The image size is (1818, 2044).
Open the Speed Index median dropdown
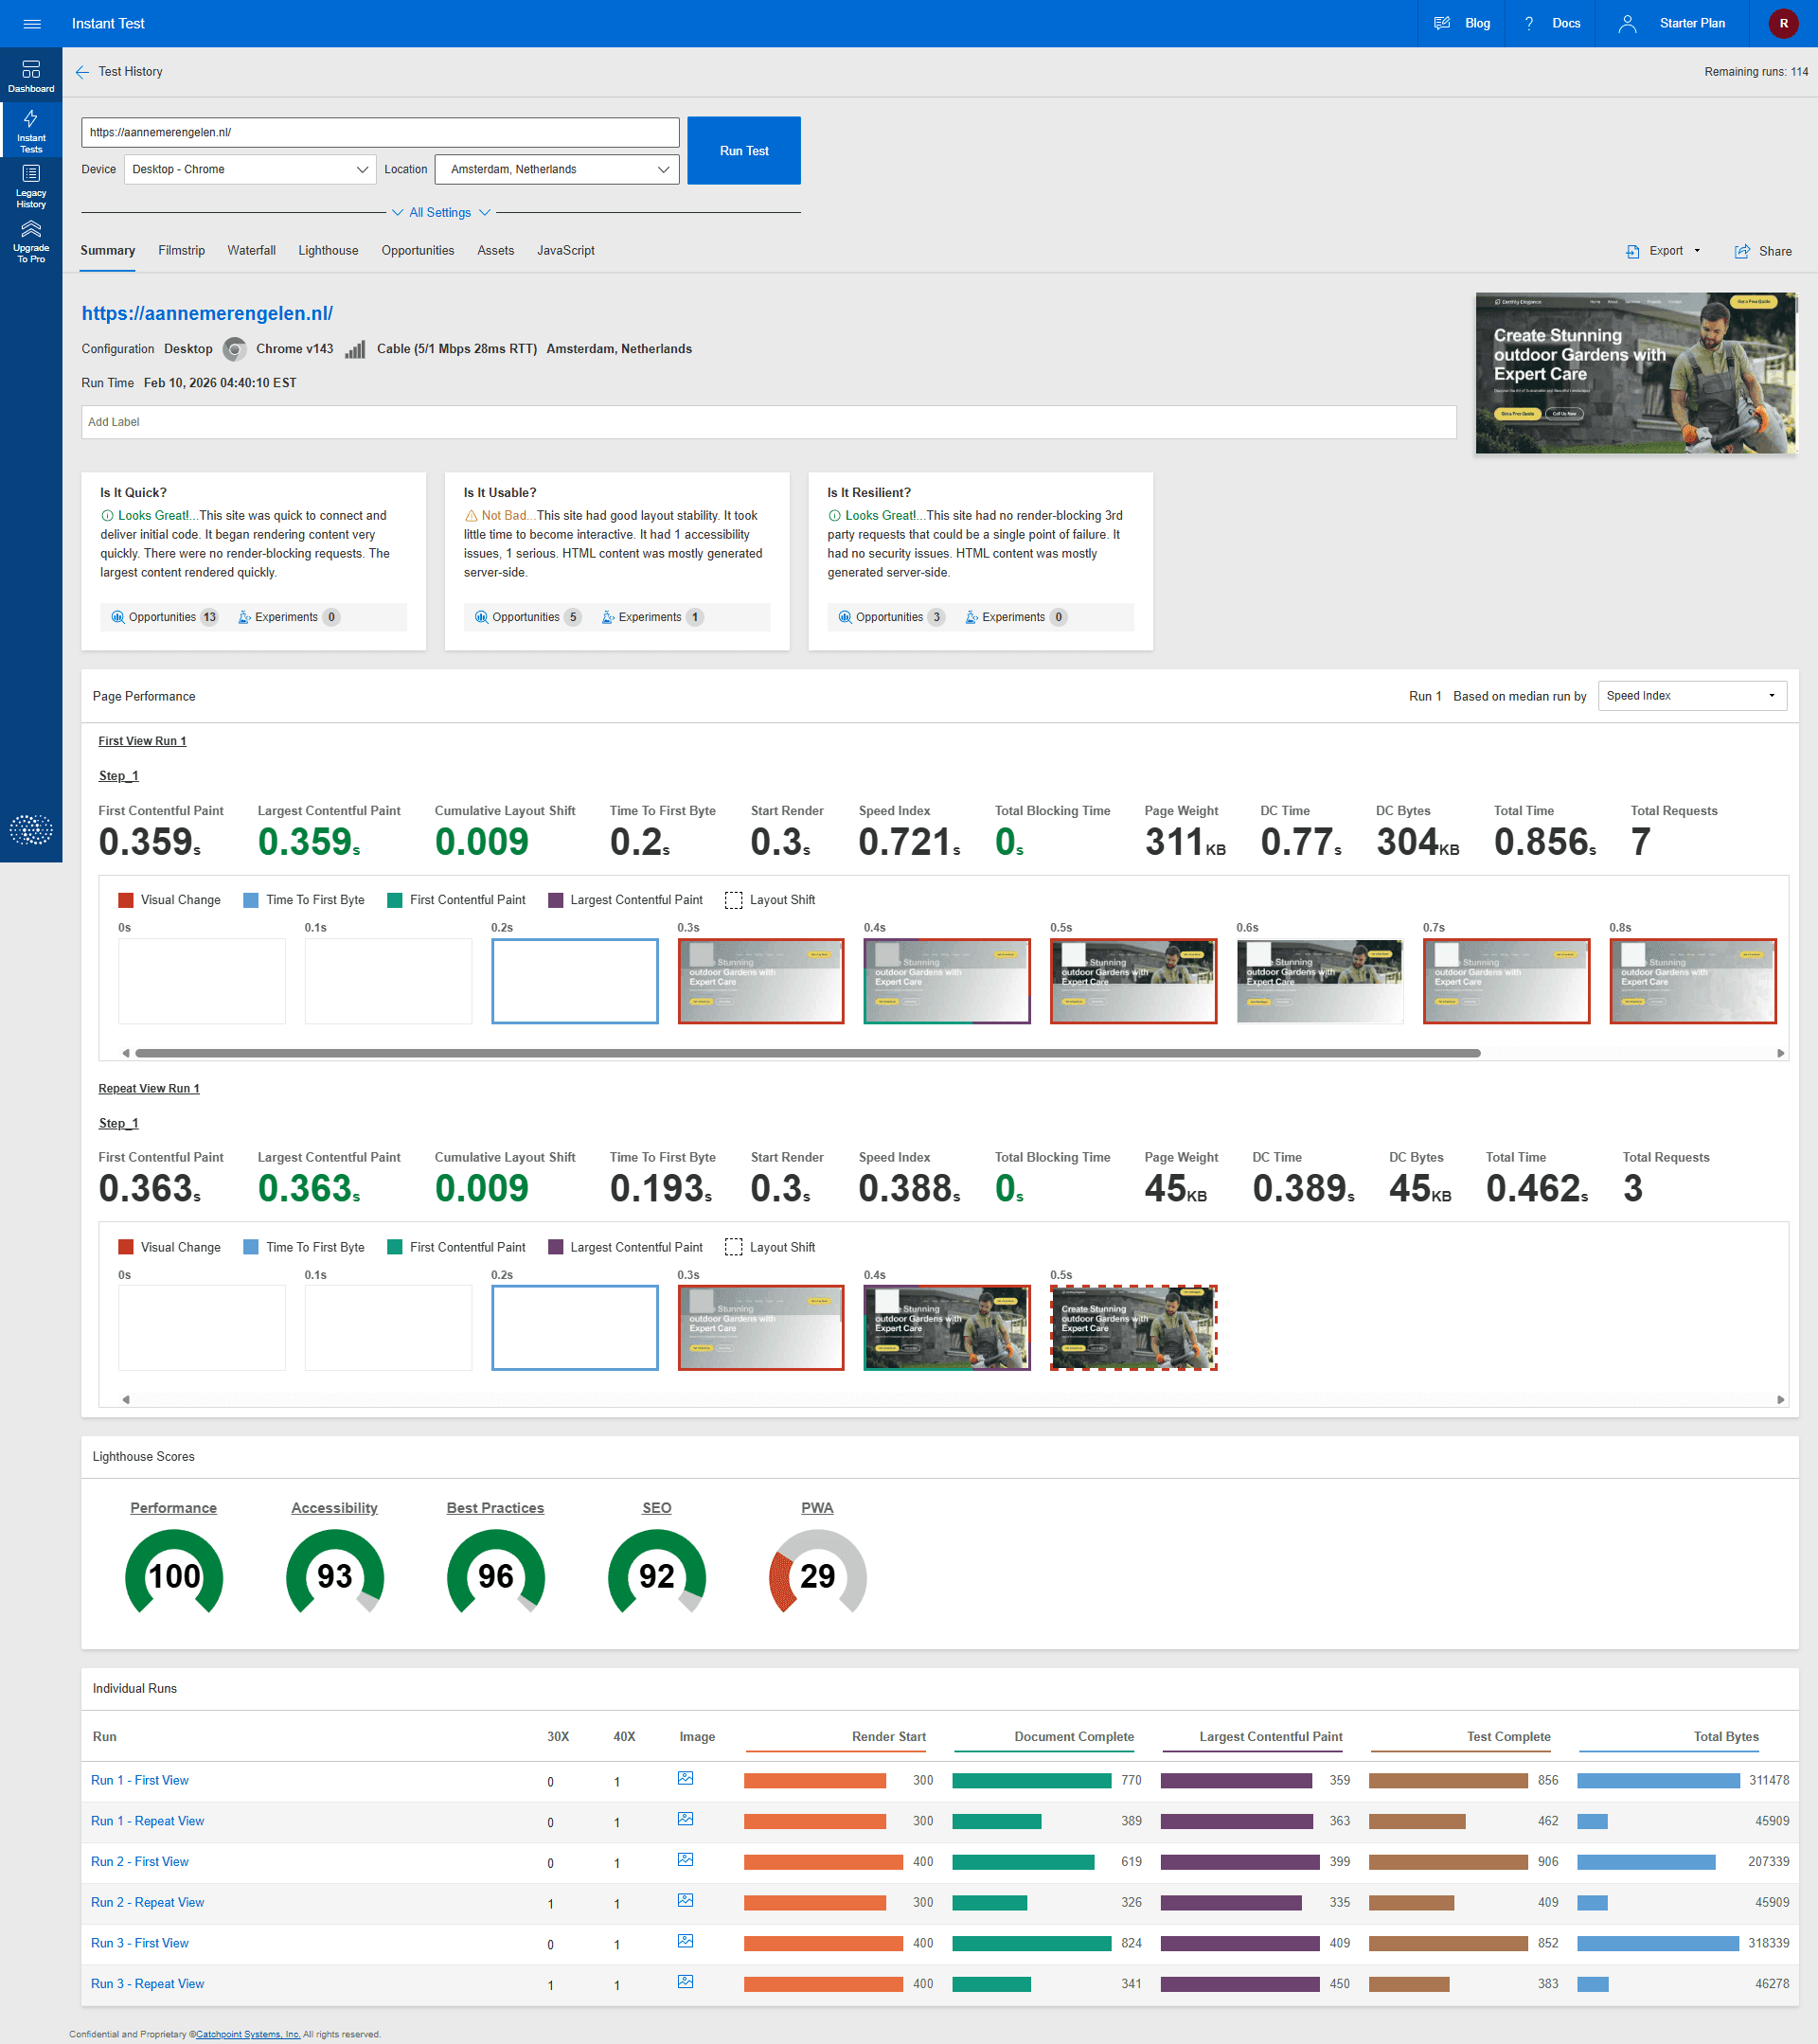point(1691,696)
